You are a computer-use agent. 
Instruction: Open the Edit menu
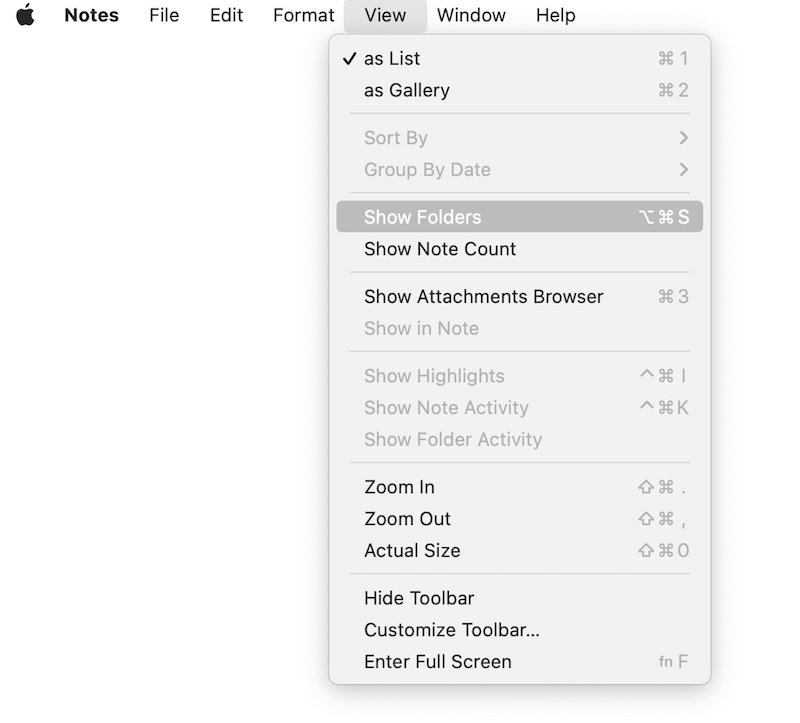[227, 15]
